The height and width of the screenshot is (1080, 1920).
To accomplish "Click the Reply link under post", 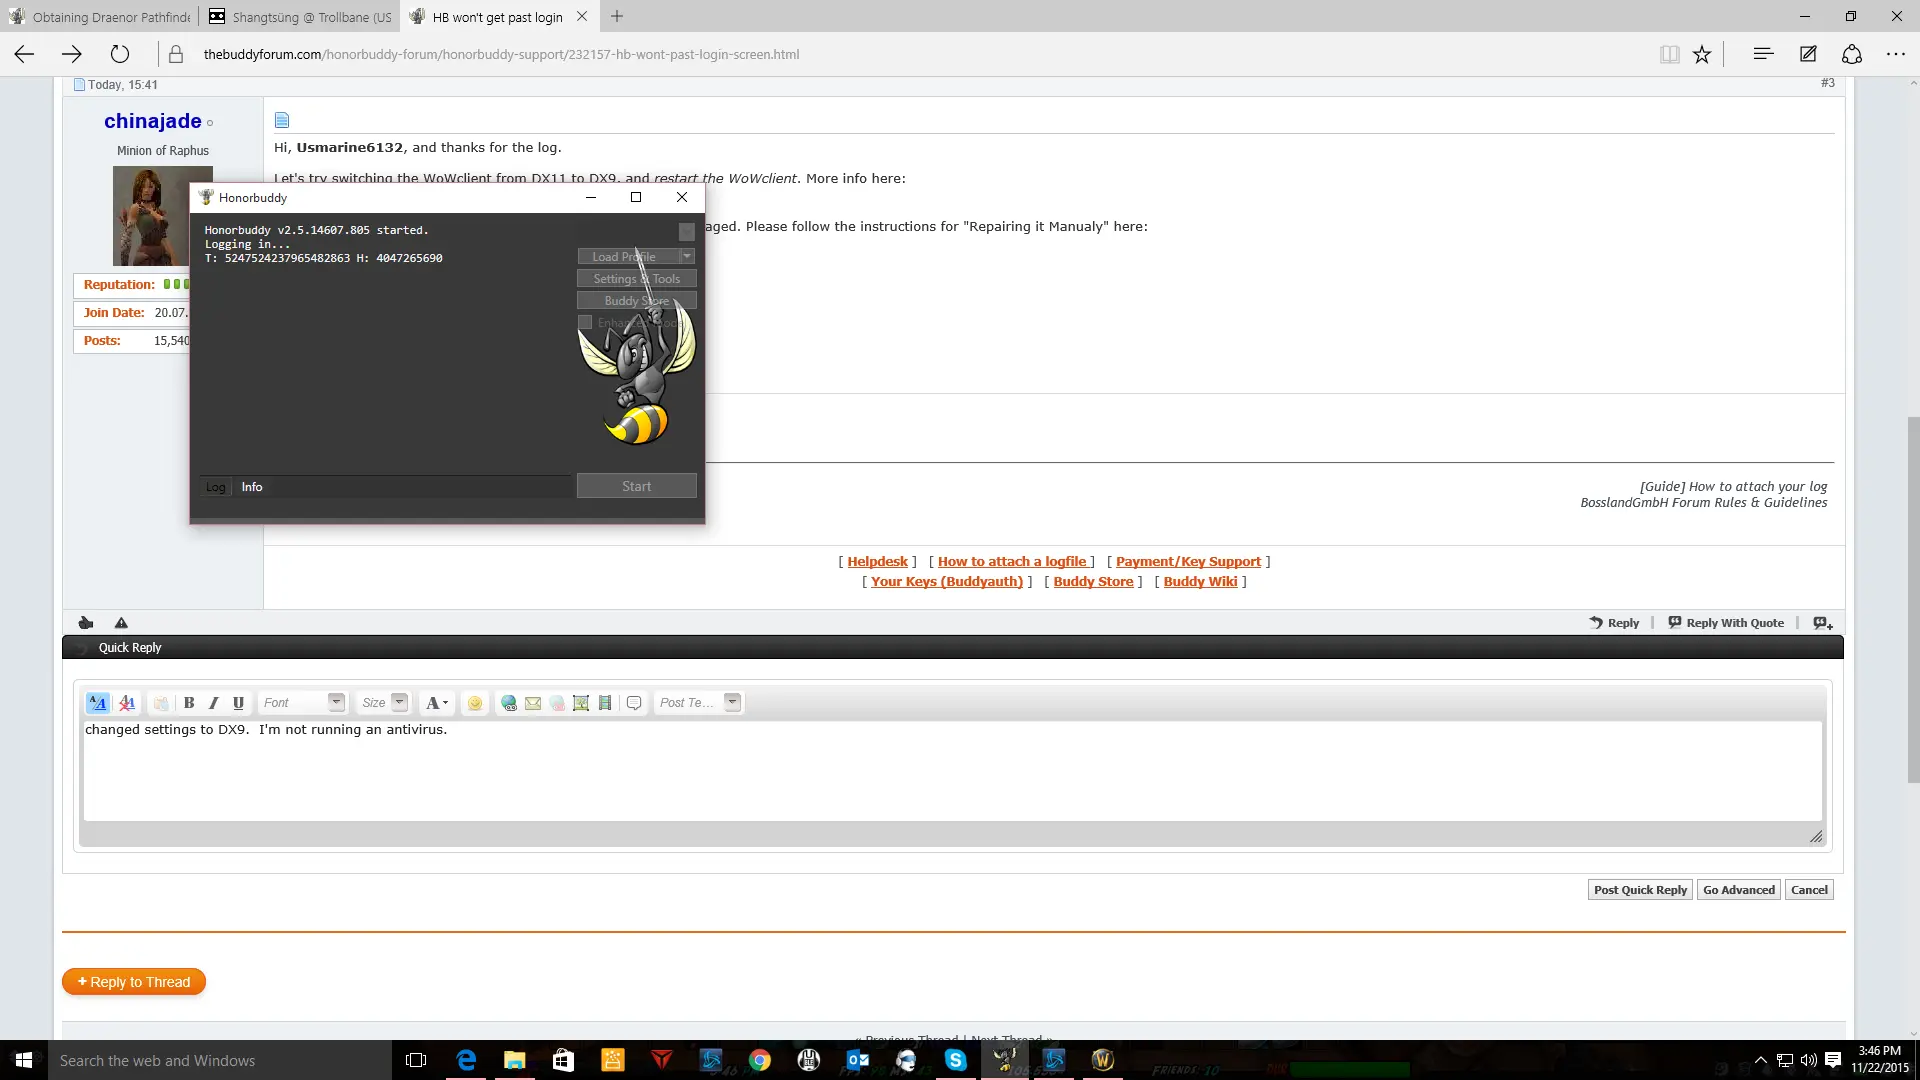I will pos(1614,623).
